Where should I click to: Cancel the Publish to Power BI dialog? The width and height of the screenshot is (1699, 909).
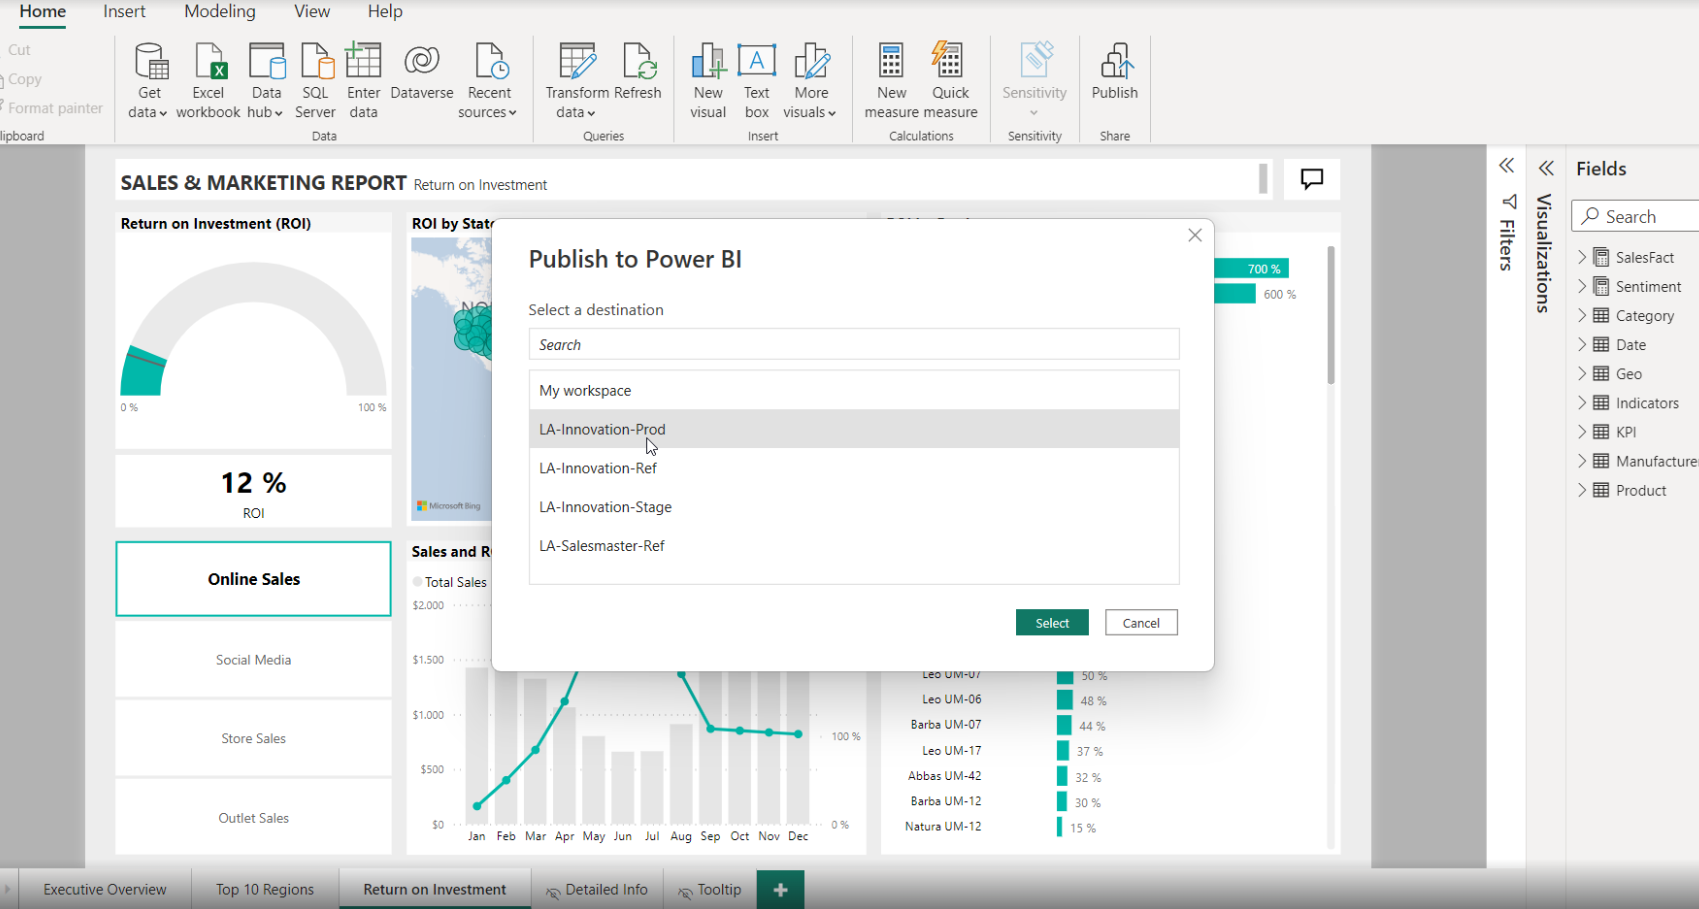(1140, 623)
